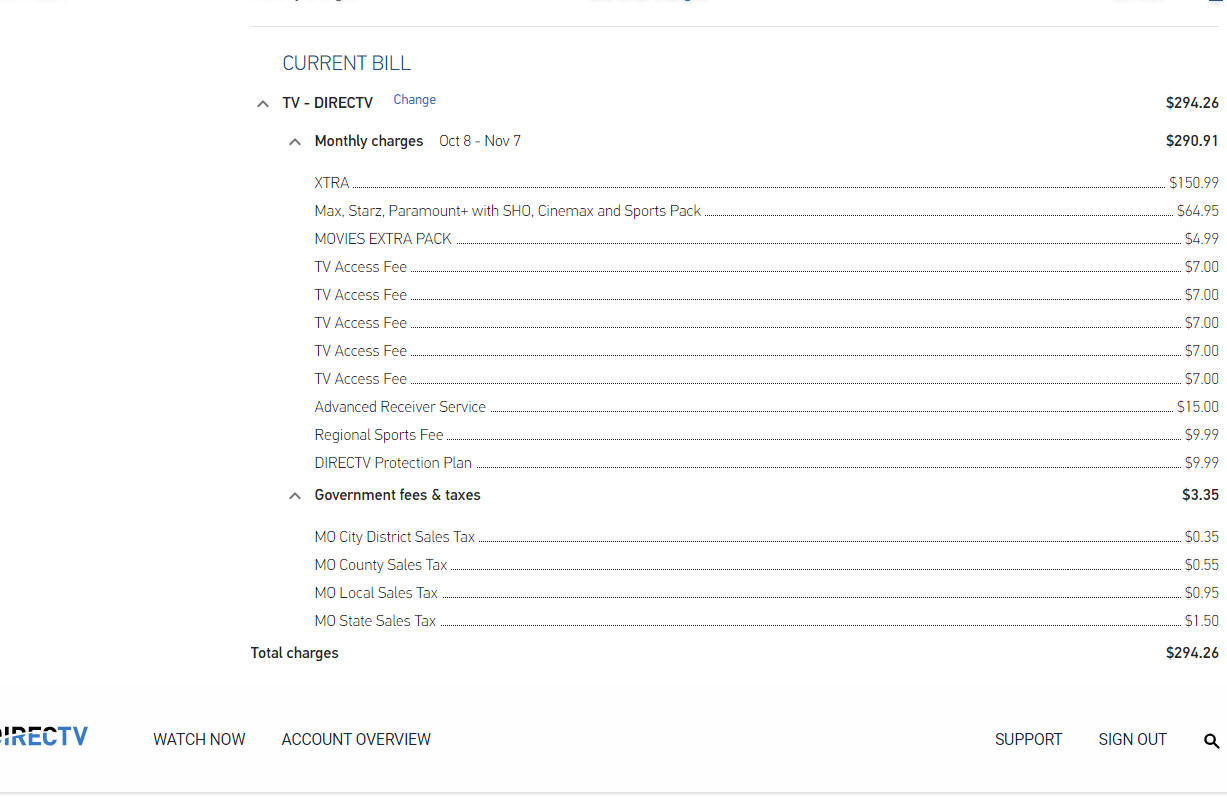Open the DIRECTV logo home link
Image resolution: width=1227 pixels, height=806 pixels.
coord(43,737)
